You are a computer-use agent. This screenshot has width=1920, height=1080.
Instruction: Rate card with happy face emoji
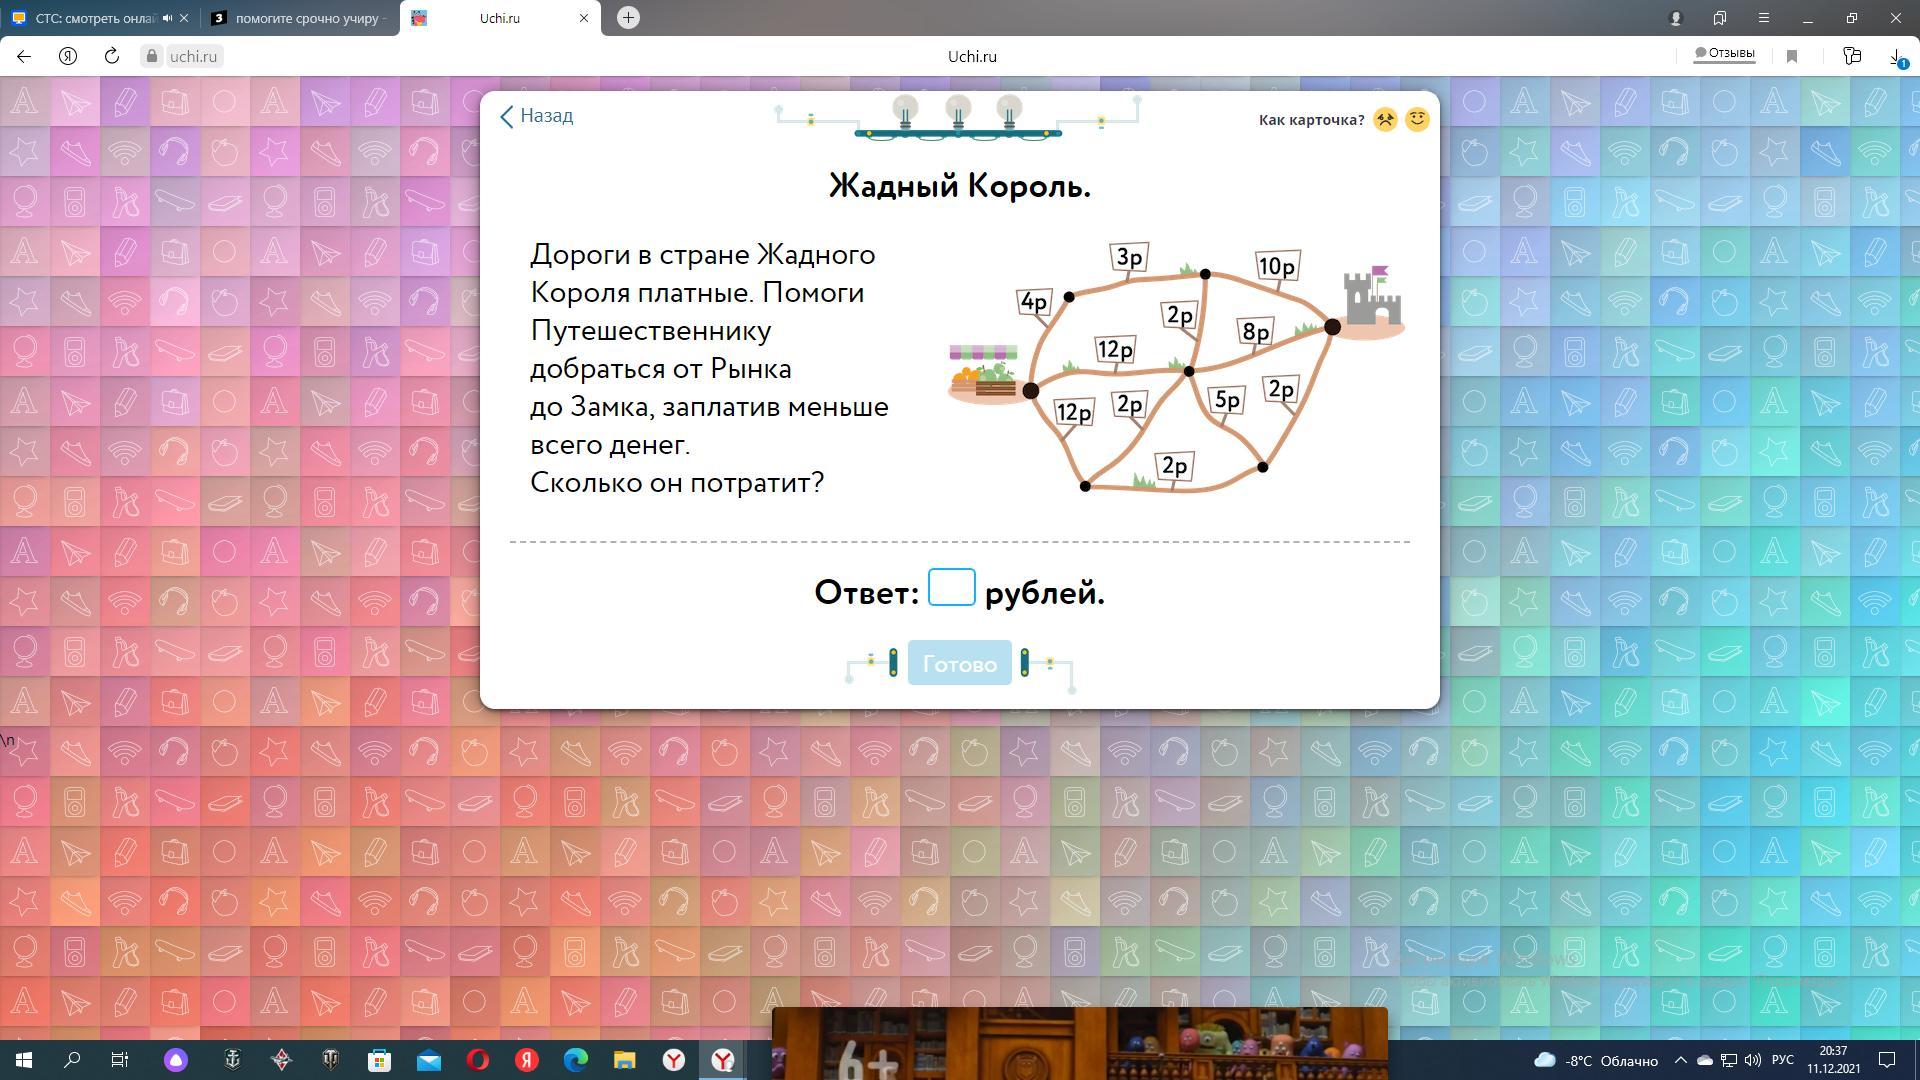pyautogui.click(x=1417, y=120)
